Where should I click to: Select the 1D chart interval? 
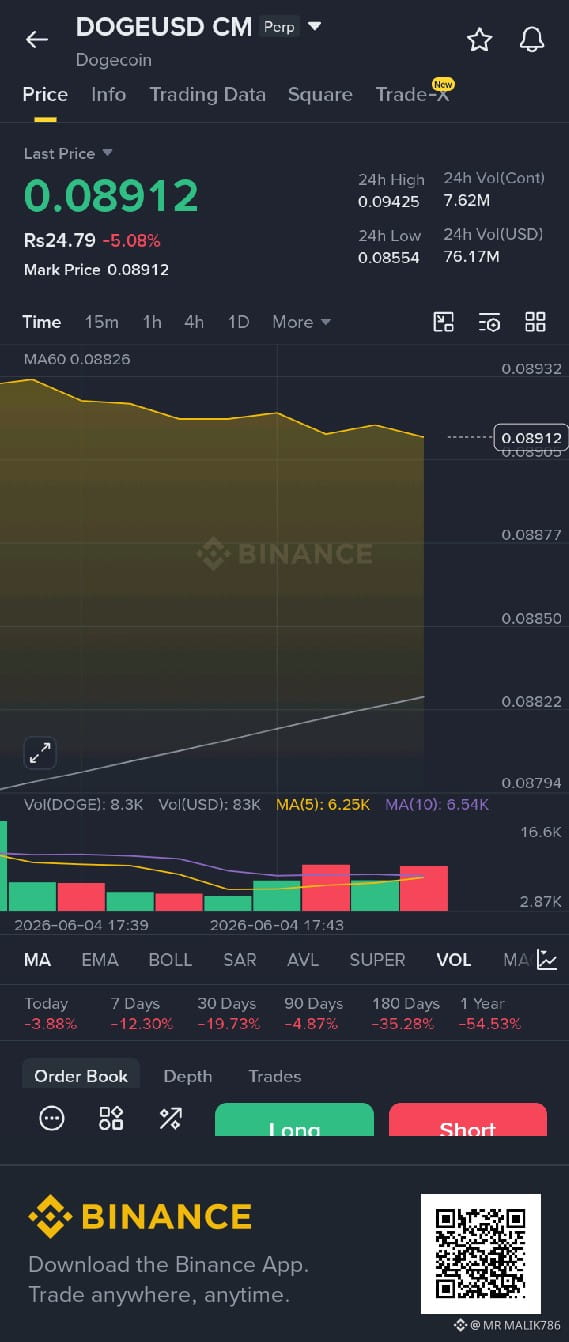tap(238, 321)
